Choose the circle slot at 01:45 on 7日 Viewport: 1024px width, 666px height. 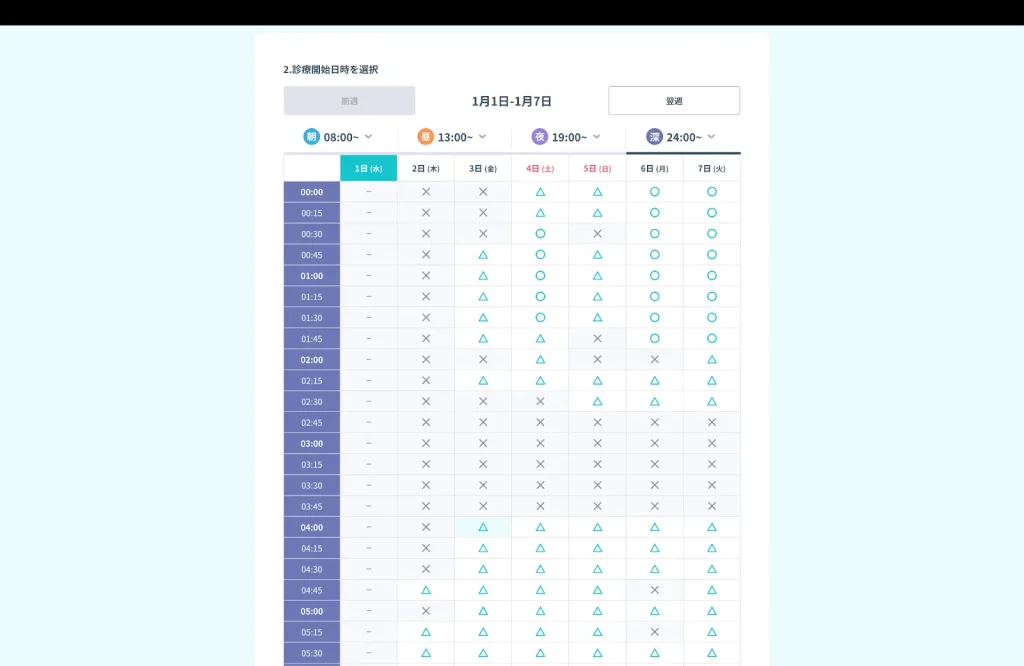click(x=712, y=338)
